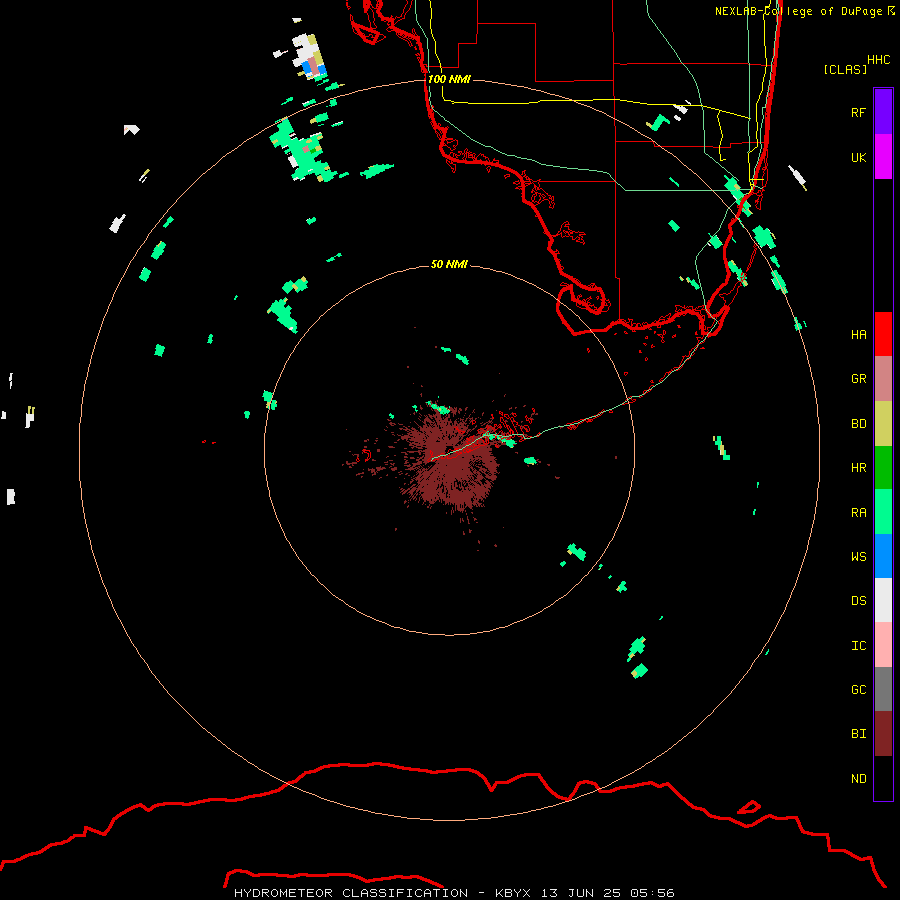The width and height of the screenshot is (900, 900).
Task: Click the RA legend label
Action: point(858,513)
